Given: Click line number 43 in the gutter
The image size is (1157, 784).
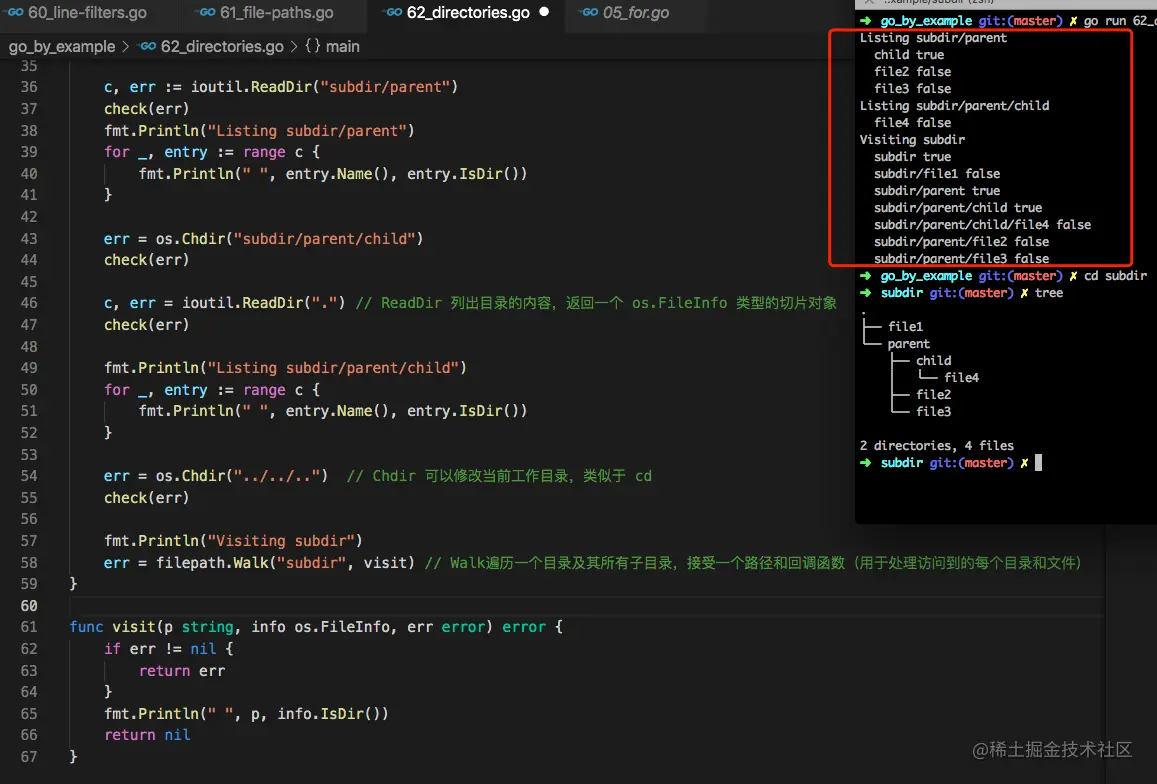Looking at the screenshot, I should (x=29, y=238).
